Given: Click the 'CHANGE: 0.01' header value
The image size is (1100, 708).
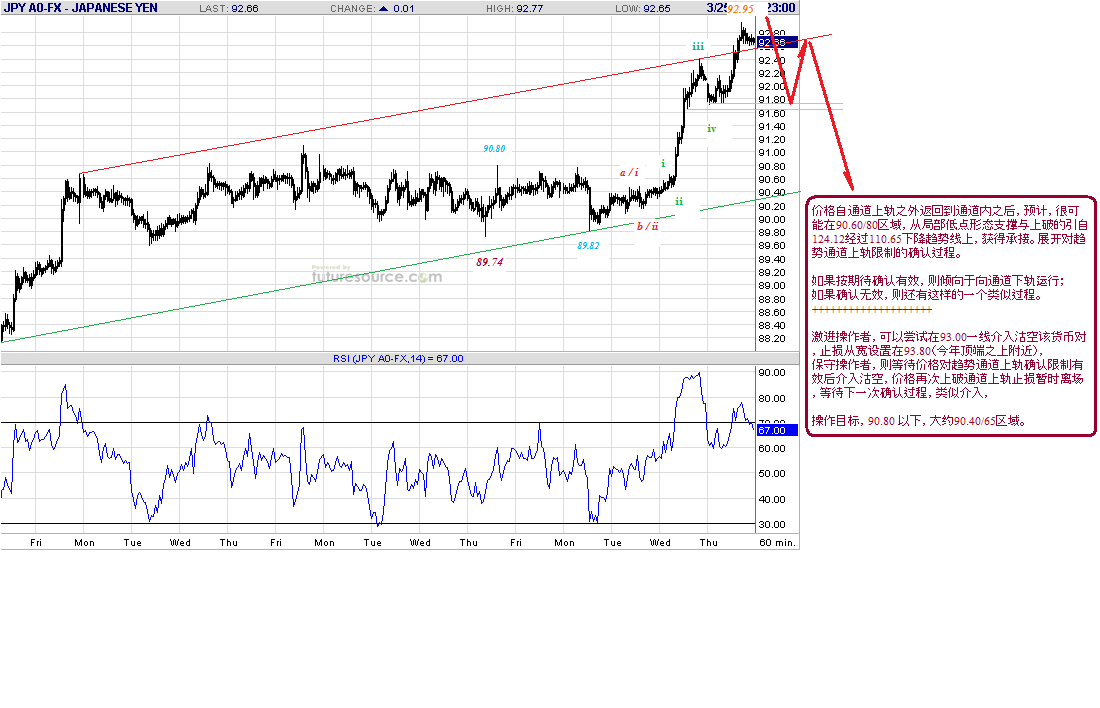Looking at the screenshot, I should pyautogui.click(x=372, y=8).
